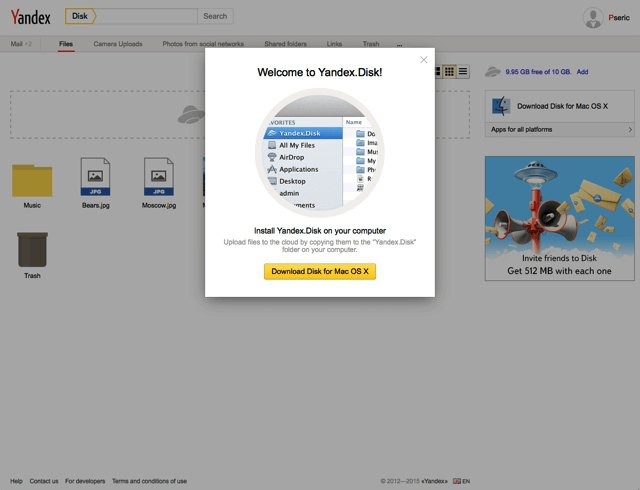This screenshot has width=640, height=490.
Task: Click the Bears.jpg file name
Action: [x=96, y=205]
